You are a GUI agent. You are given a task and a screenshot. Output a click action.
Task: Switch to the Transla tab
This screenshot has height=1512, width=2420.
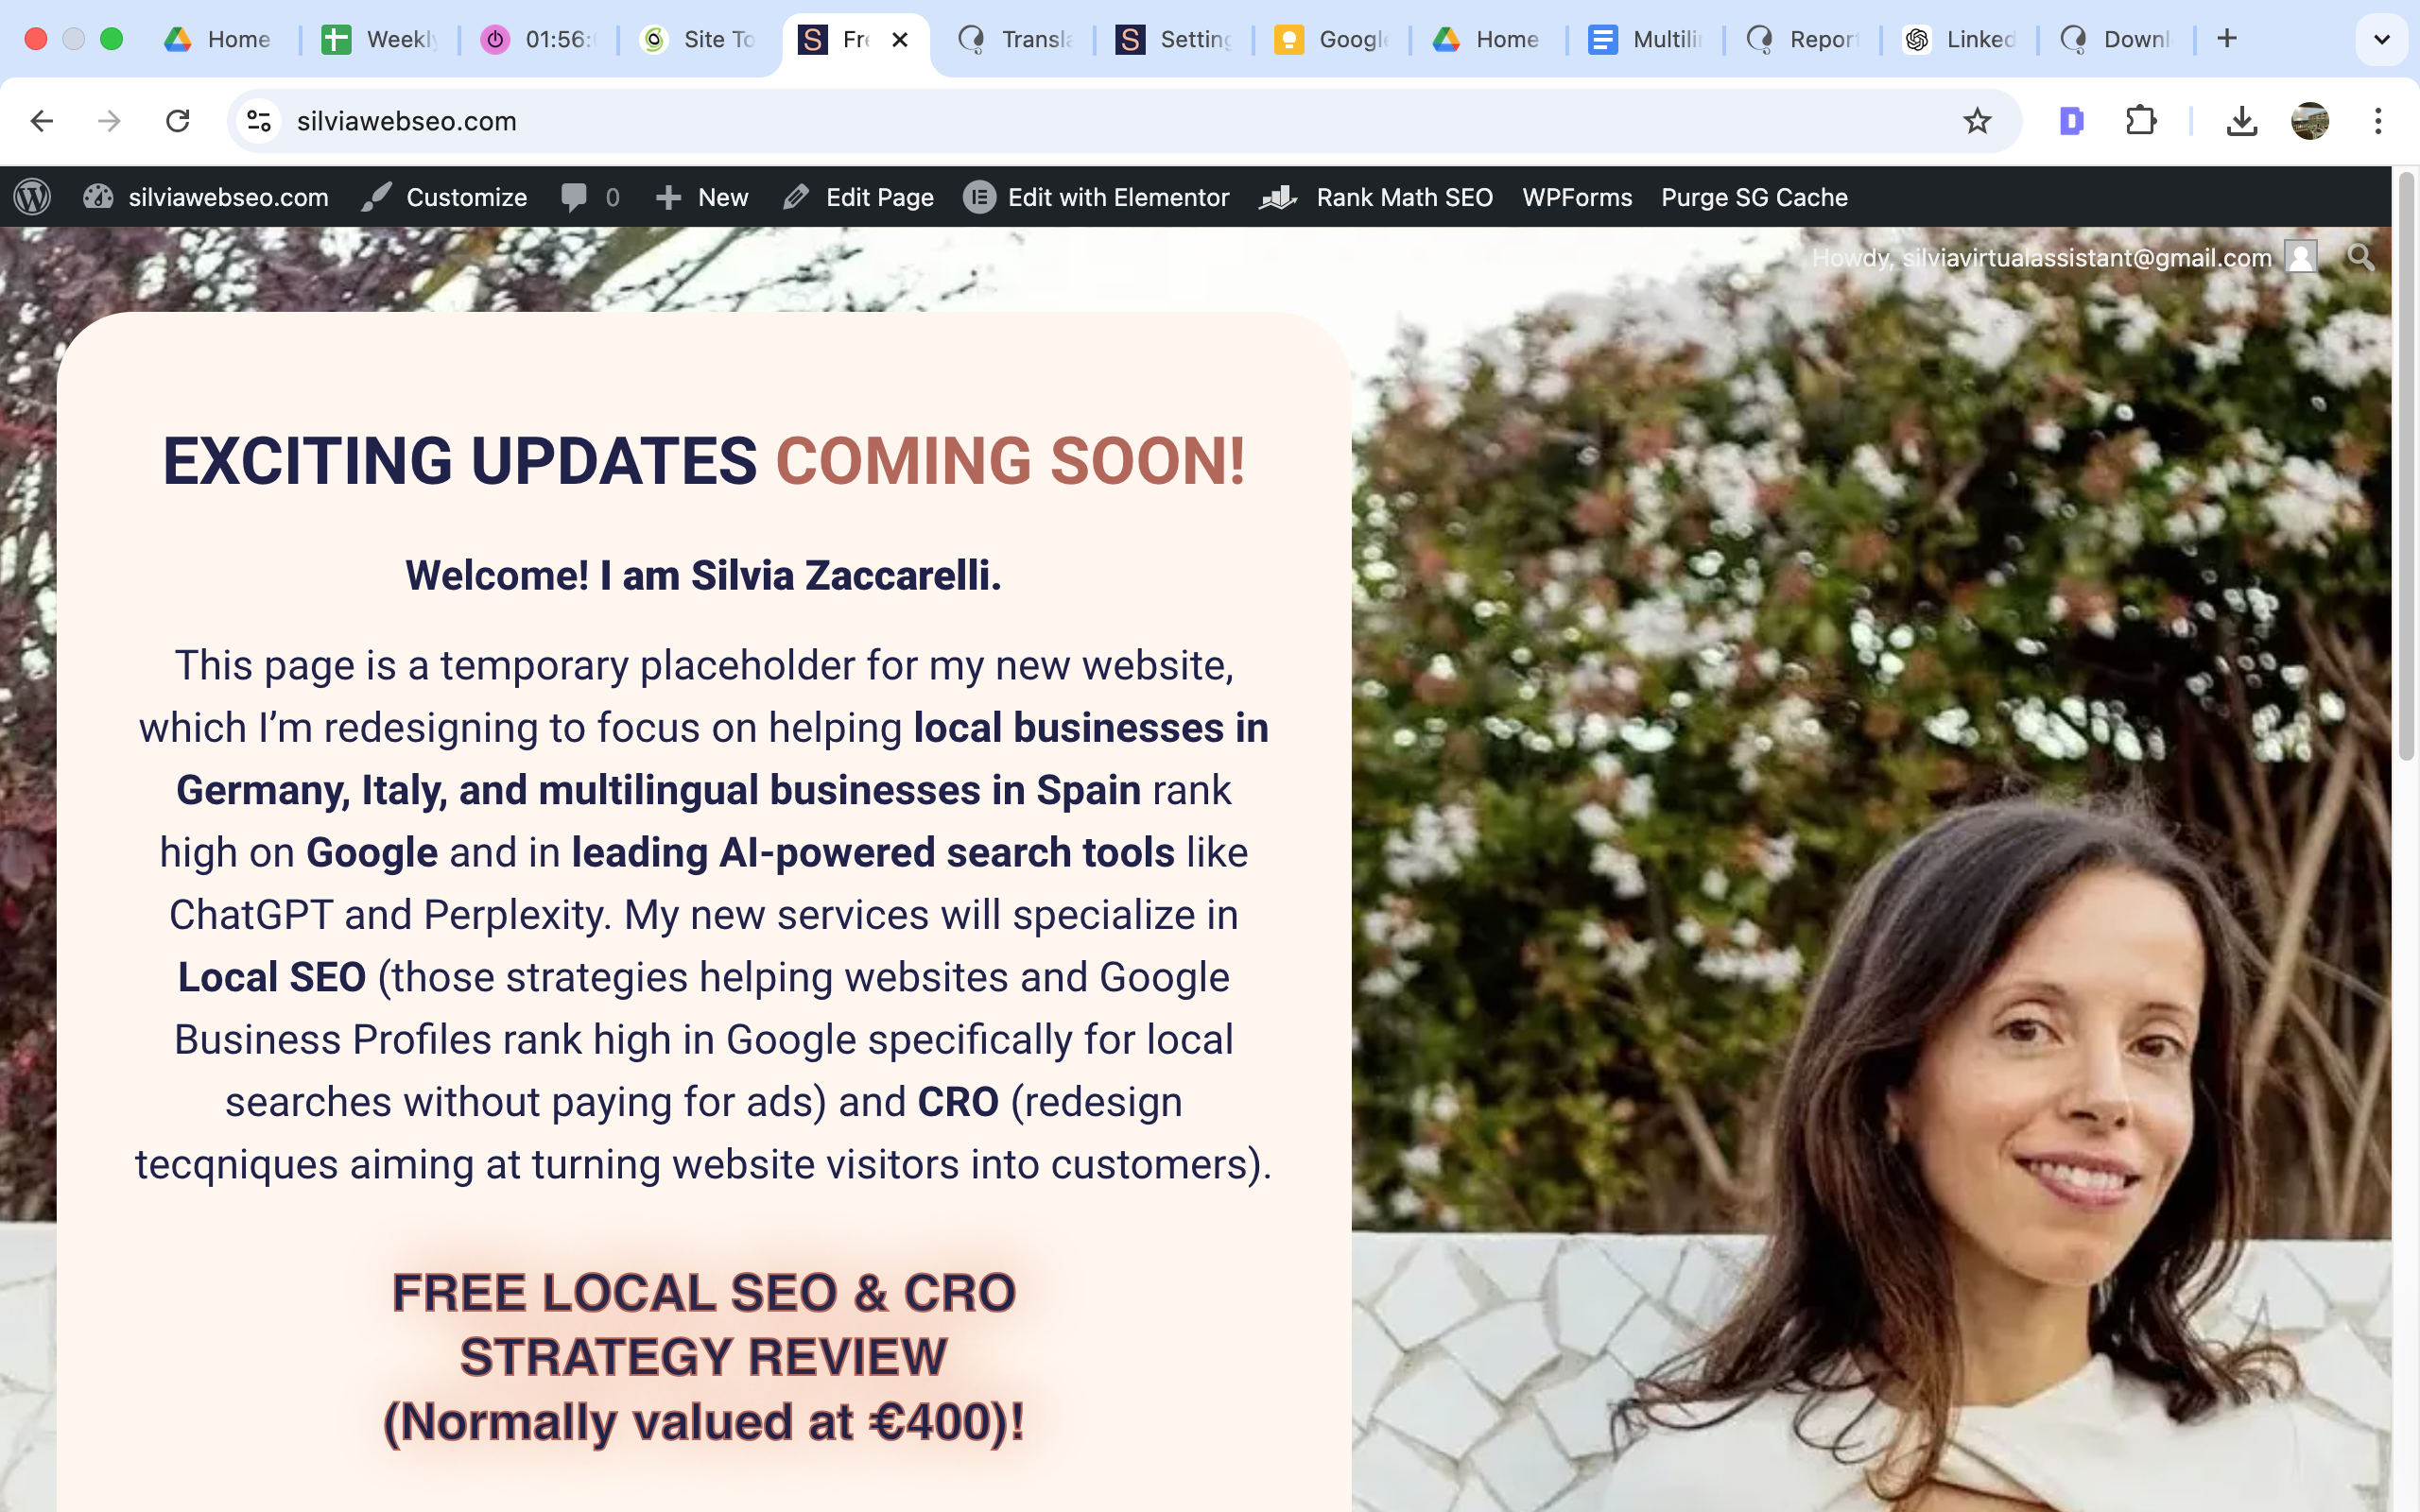[x=1016, y=39]
